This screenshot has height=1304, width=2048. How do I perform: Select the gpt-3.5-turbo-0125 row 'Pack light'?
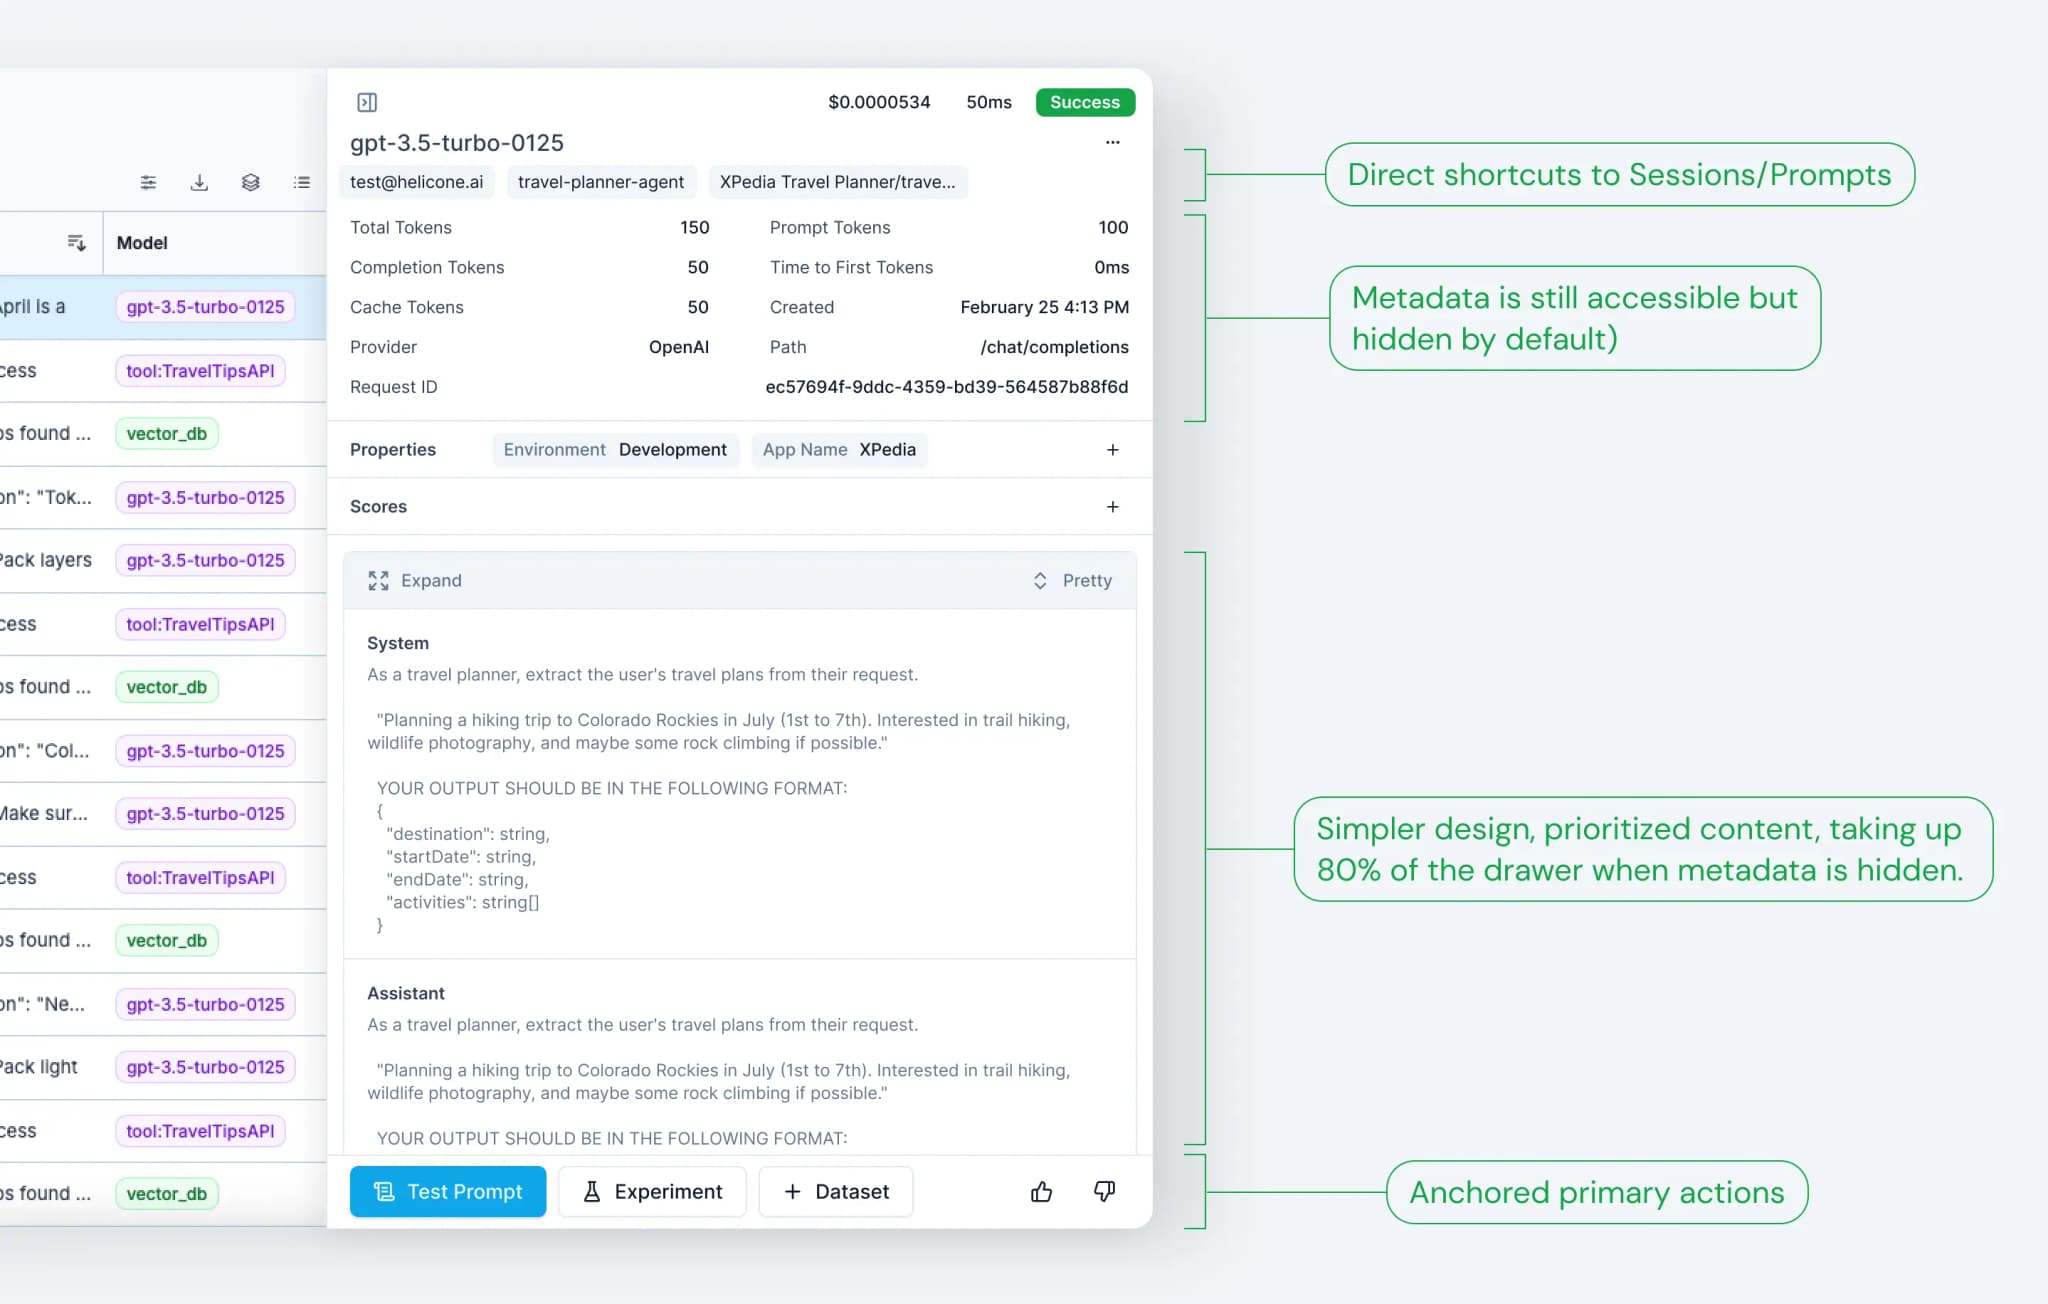(x=163, y=1067)
